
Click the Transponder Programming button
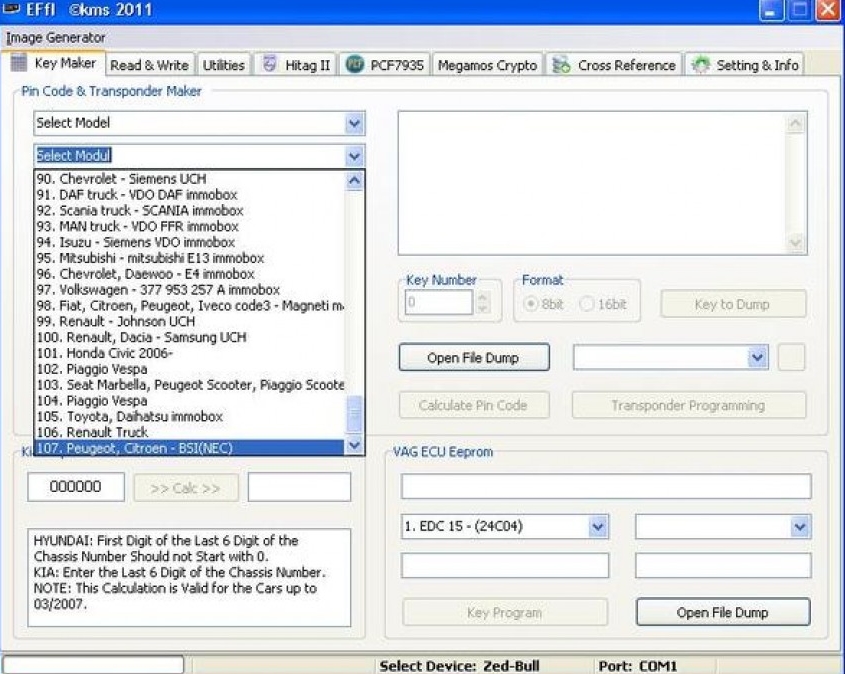pos(689,405)
